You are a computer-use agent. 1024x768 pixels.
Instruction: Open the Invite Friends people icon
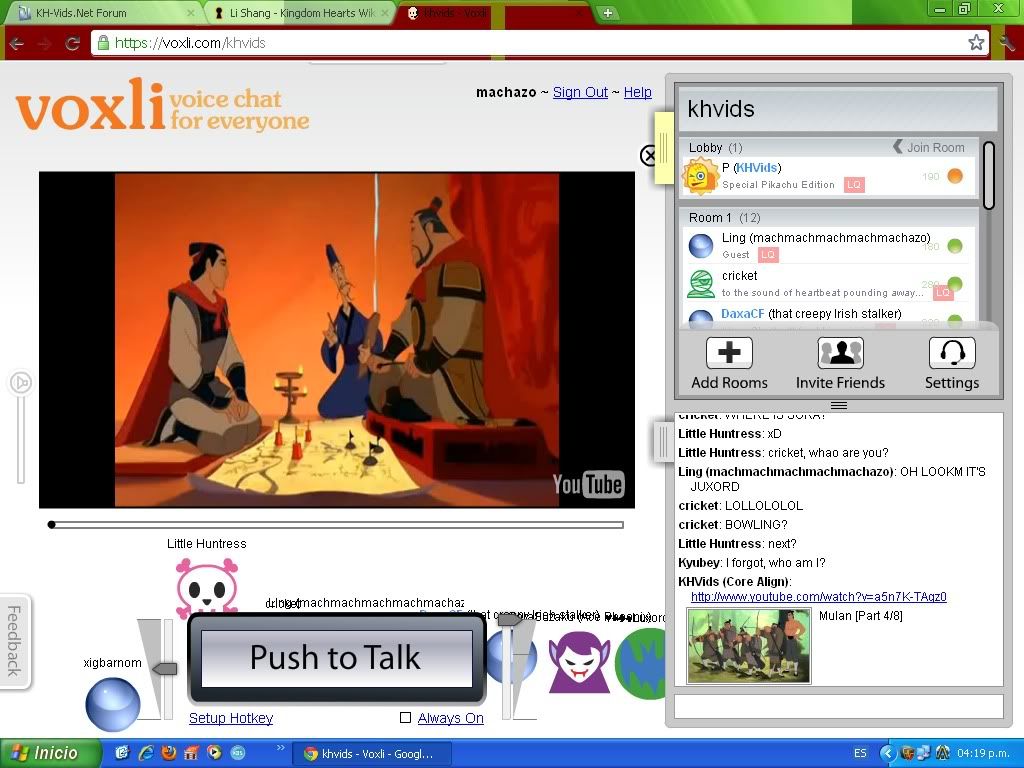(x=840, y=353)
